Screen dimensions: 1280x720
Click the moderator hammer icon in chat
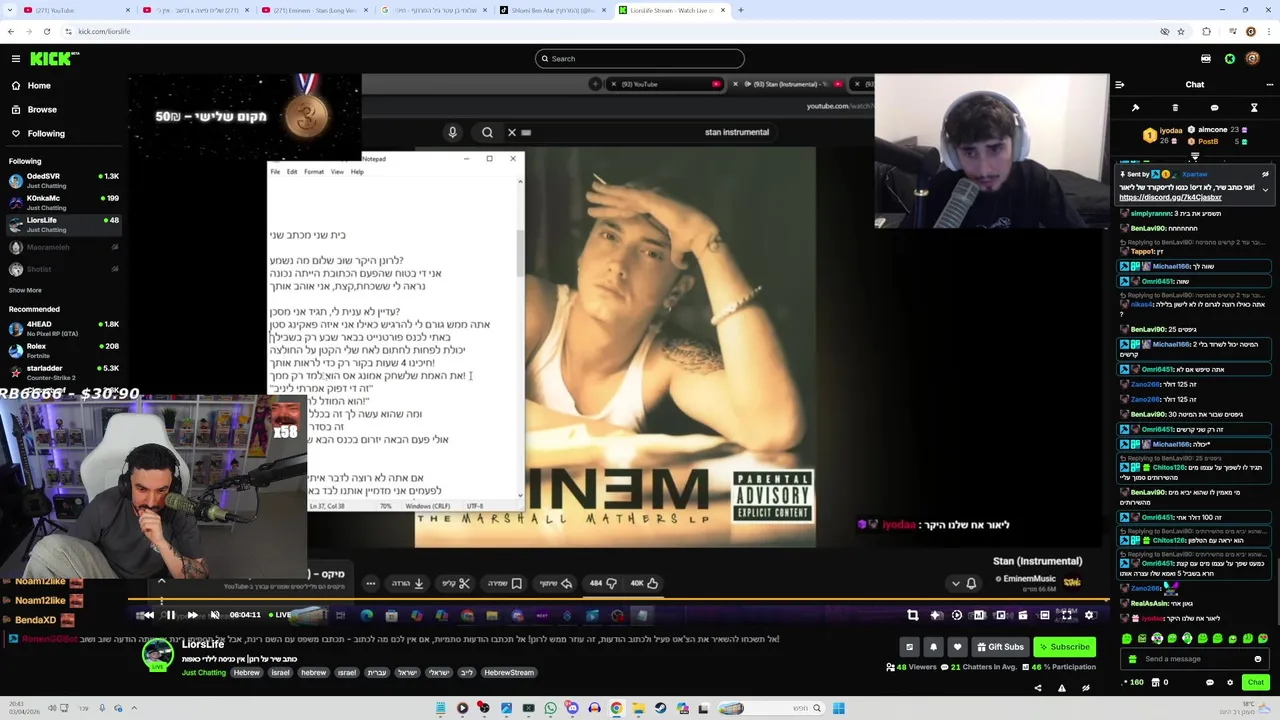tap(1135, 108)
